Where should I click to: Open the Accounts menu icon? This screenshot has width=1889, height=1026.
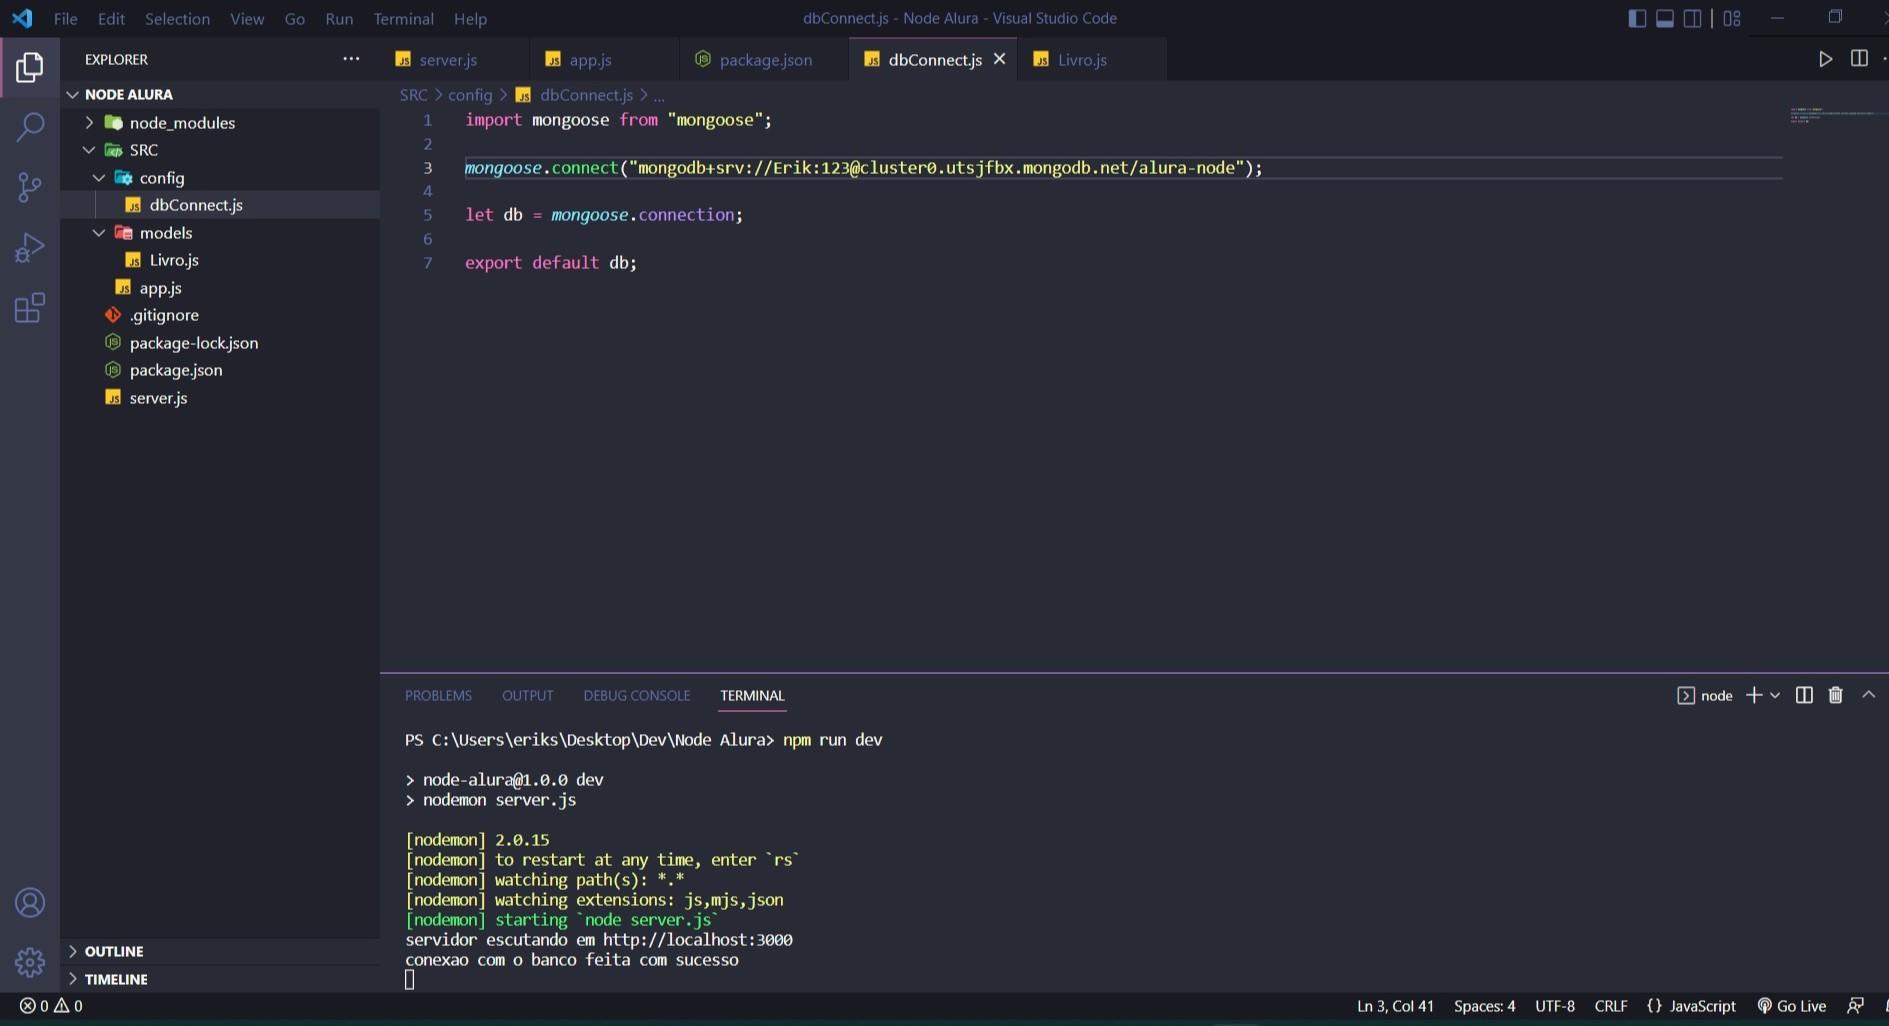coord(30,903)
